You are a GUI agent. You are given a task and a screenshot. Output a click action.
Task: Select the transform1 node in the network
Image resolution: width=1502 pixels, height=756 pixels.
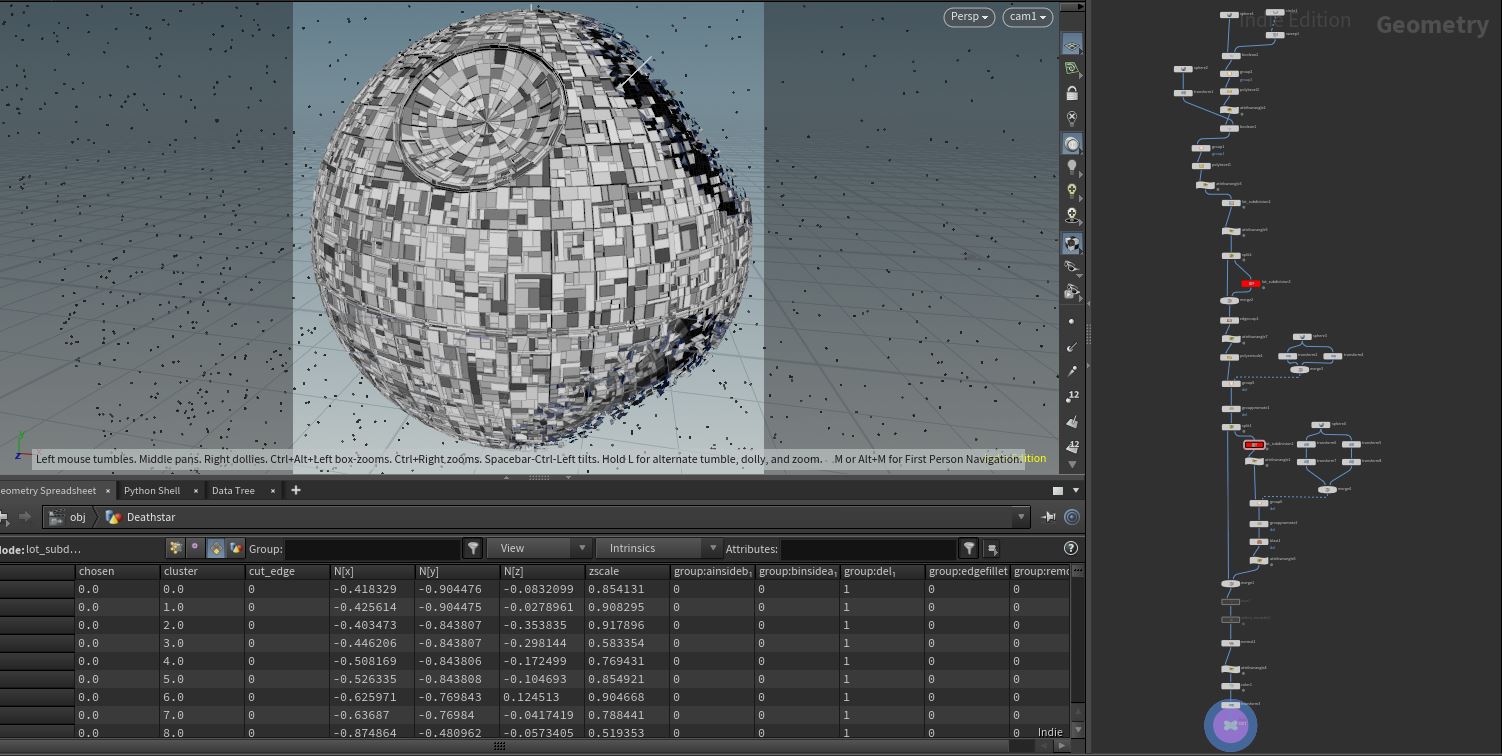point(1182,93)
